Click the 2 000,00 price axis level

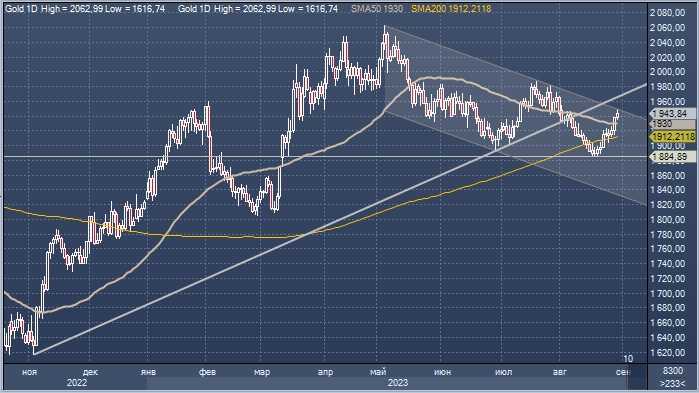pos(667,72)
